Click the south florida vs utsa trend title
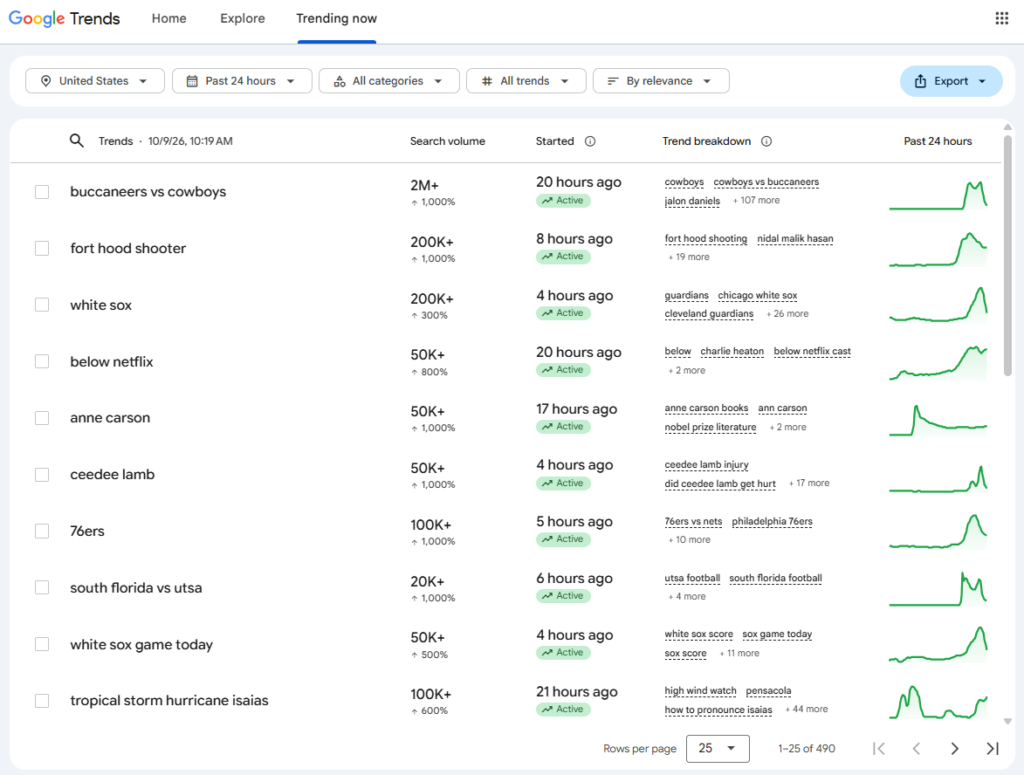The height and width of the screenshot is (775, 1024). (136, 588)
